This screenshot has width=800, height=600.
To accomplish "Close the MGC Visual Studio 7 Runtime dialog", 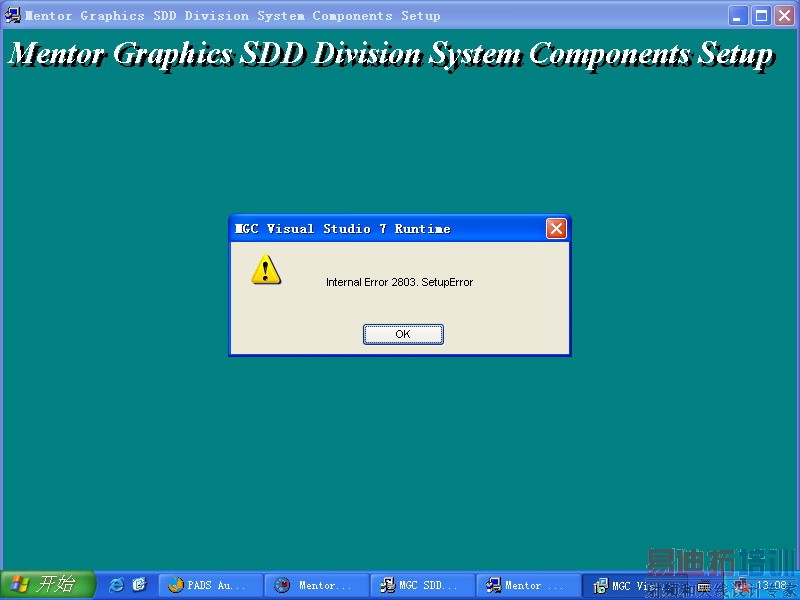I will (x=556, y=229).
